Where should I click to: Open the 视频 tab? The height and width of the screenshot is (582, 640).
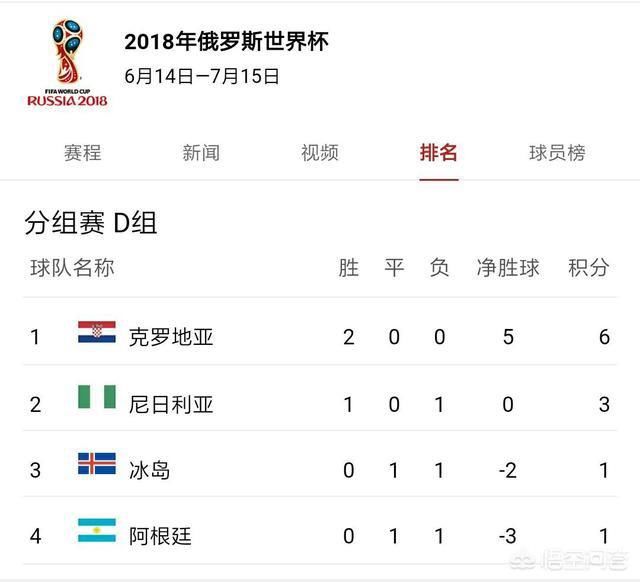pos(320,153)
